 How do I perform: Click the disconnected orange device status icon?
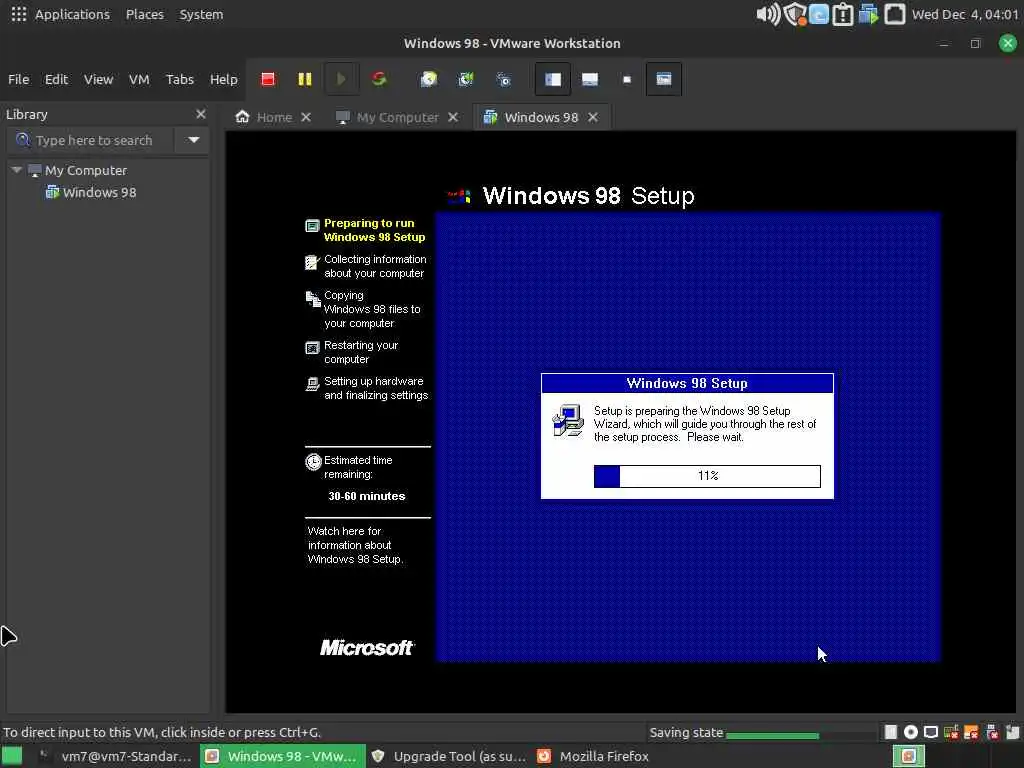tap(971, 732)
